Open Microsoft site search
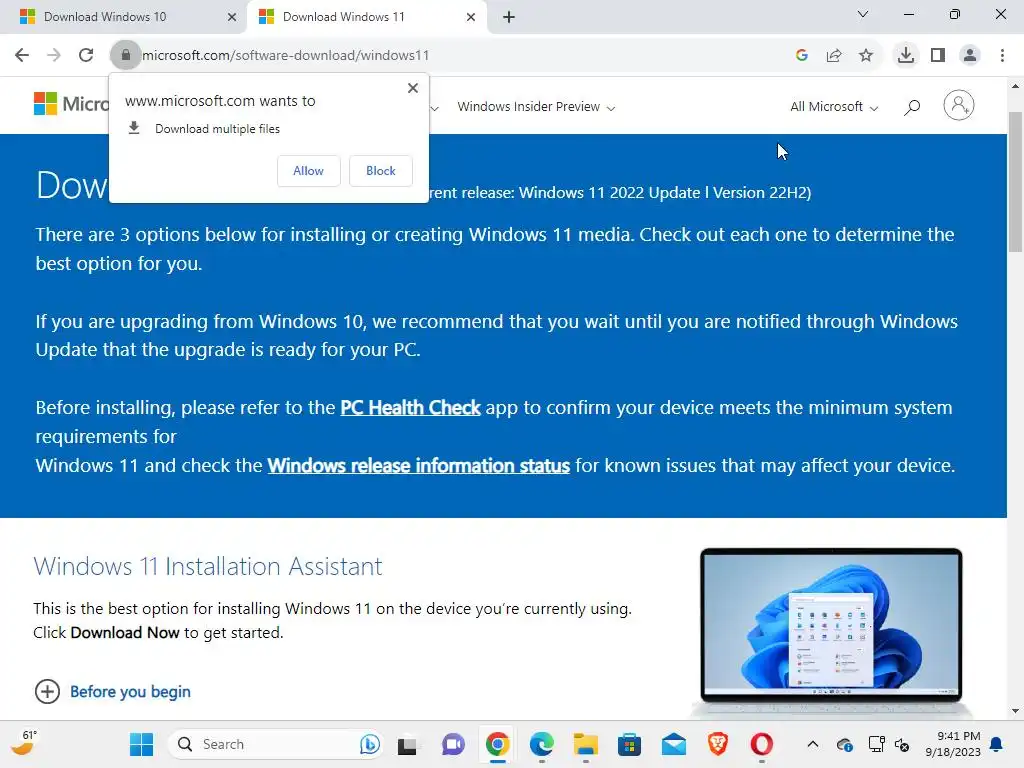The image size is (1024, 768). coord(912,107)
